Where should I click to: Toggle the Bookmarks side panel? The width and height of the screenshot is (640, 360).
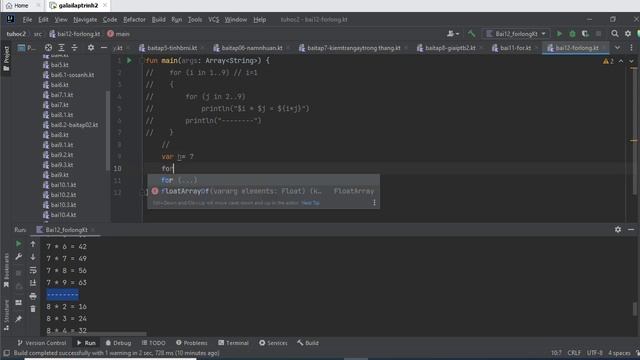pyautogui.click(x=6, y=271)
